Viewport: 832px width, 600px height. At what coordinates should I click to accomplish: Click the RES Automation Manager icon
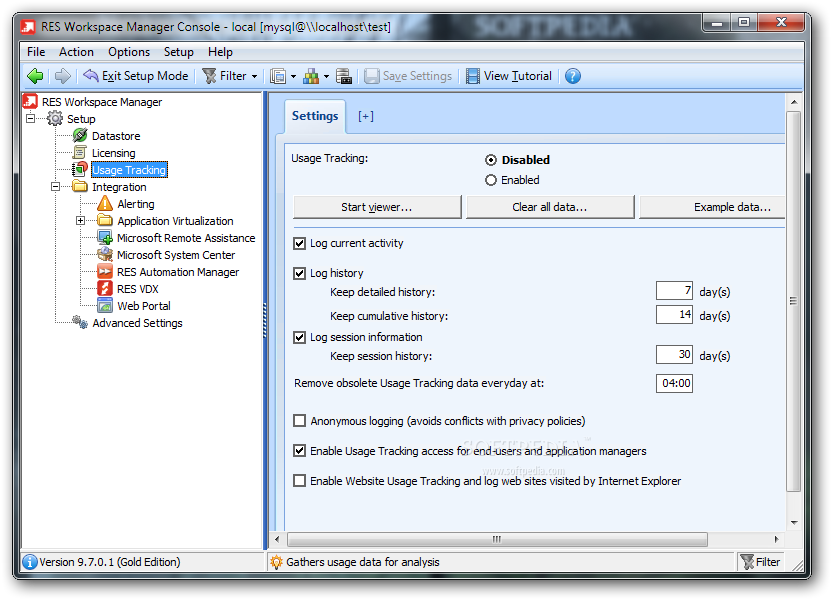[105, 272]
